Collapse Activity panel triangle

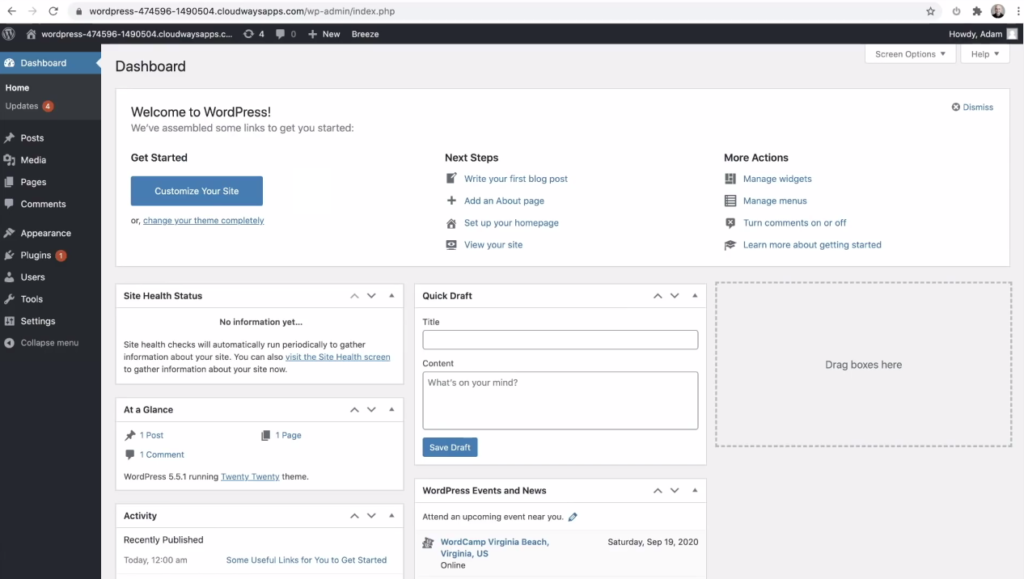point(392,516)
